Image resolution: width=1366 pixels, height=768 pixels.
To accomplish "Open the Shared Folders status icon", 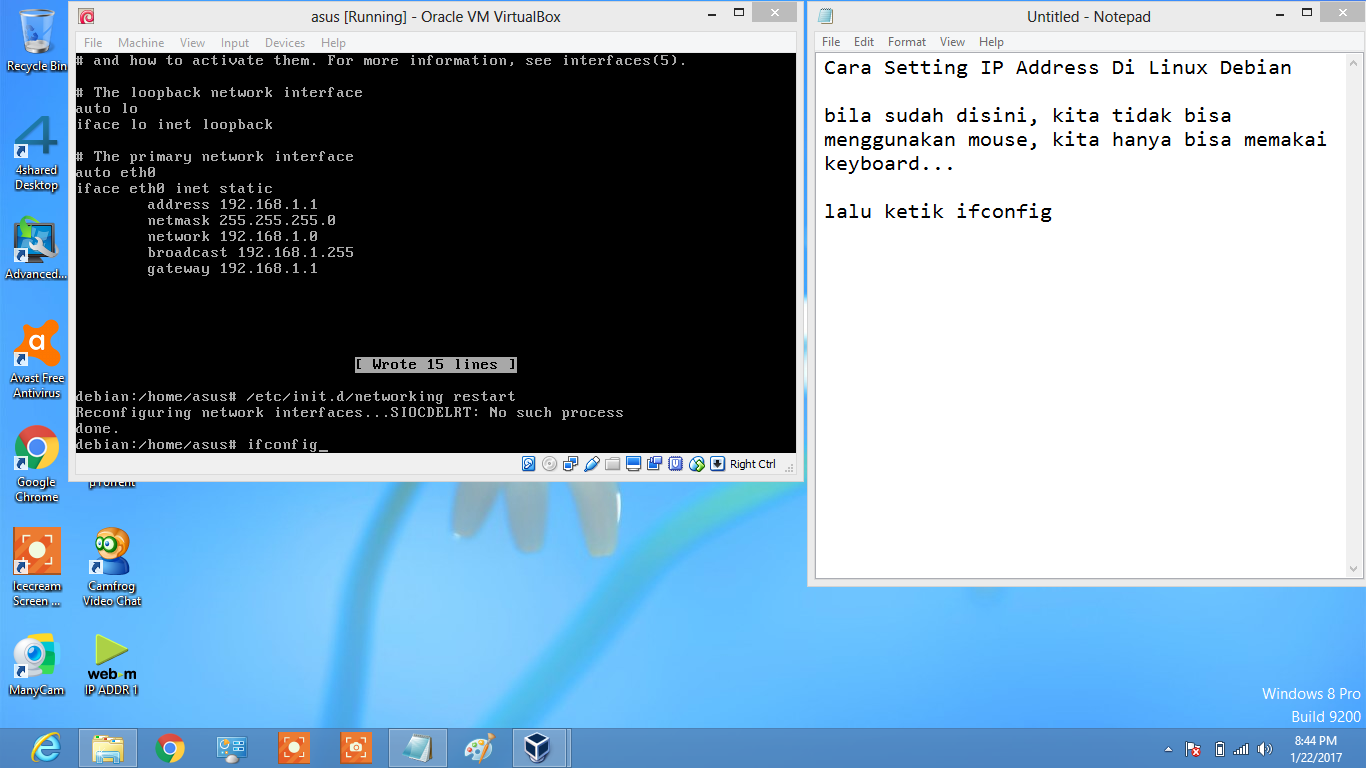I will coord(612,463).
